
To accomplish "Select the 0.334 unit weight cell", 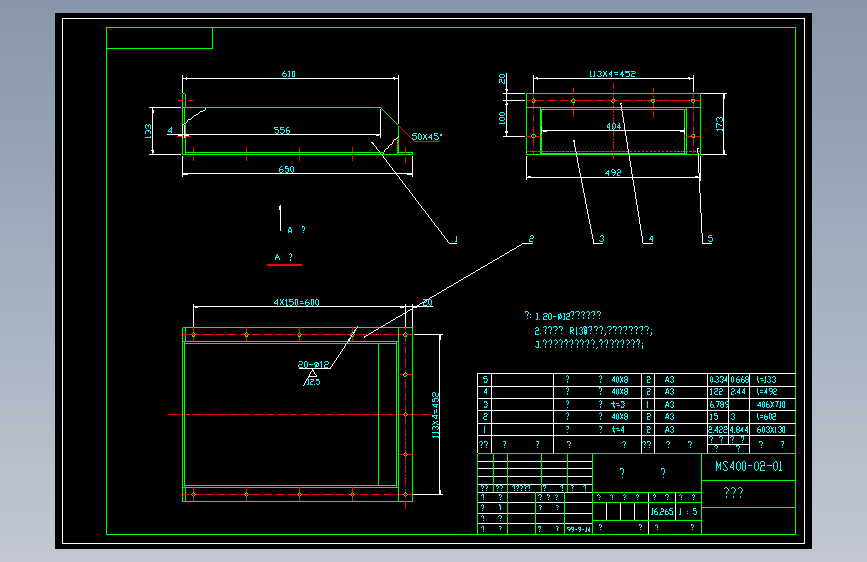I will click(718, 379).
